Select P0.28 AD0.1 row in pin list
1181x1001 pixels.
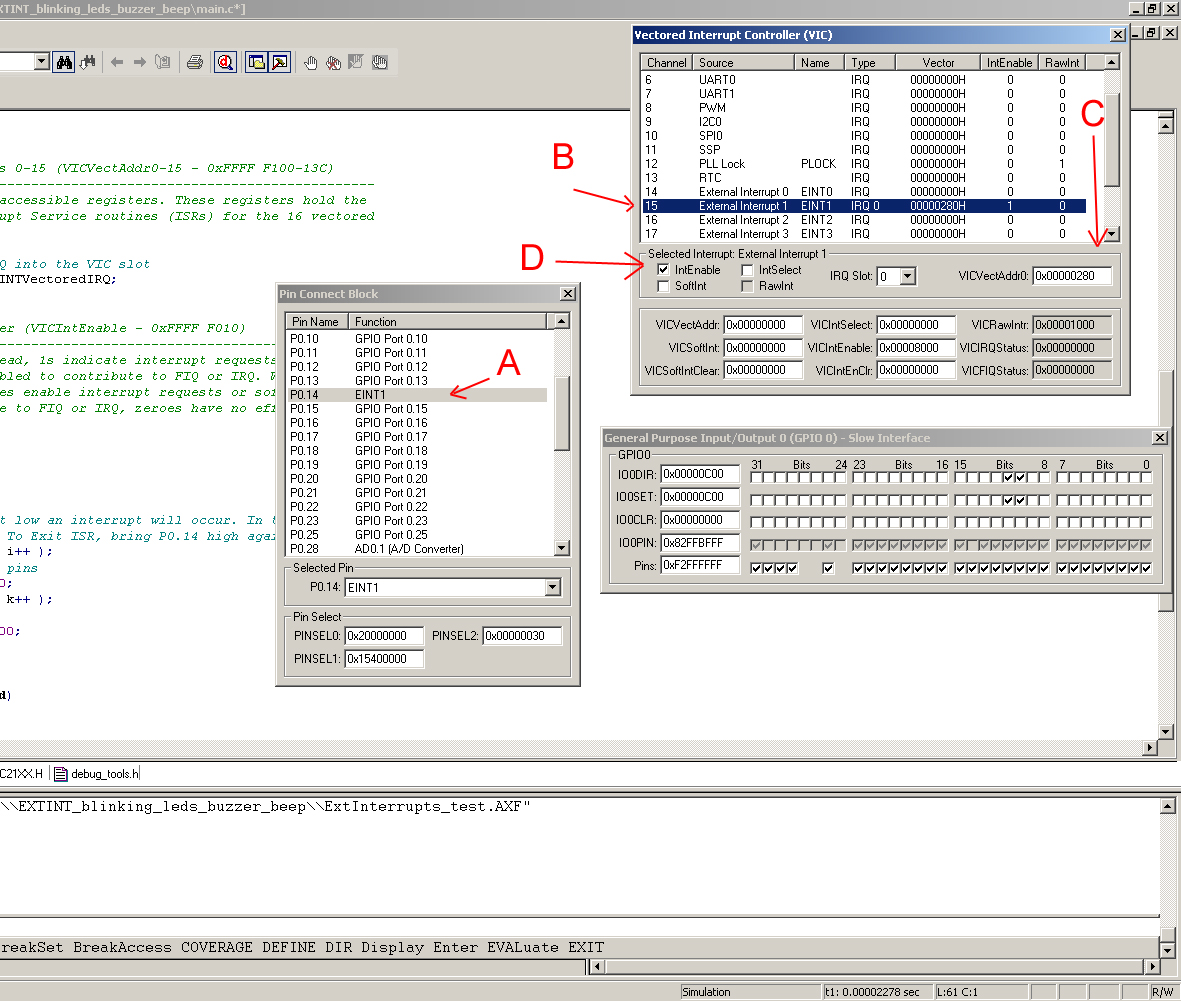[417, 549]
